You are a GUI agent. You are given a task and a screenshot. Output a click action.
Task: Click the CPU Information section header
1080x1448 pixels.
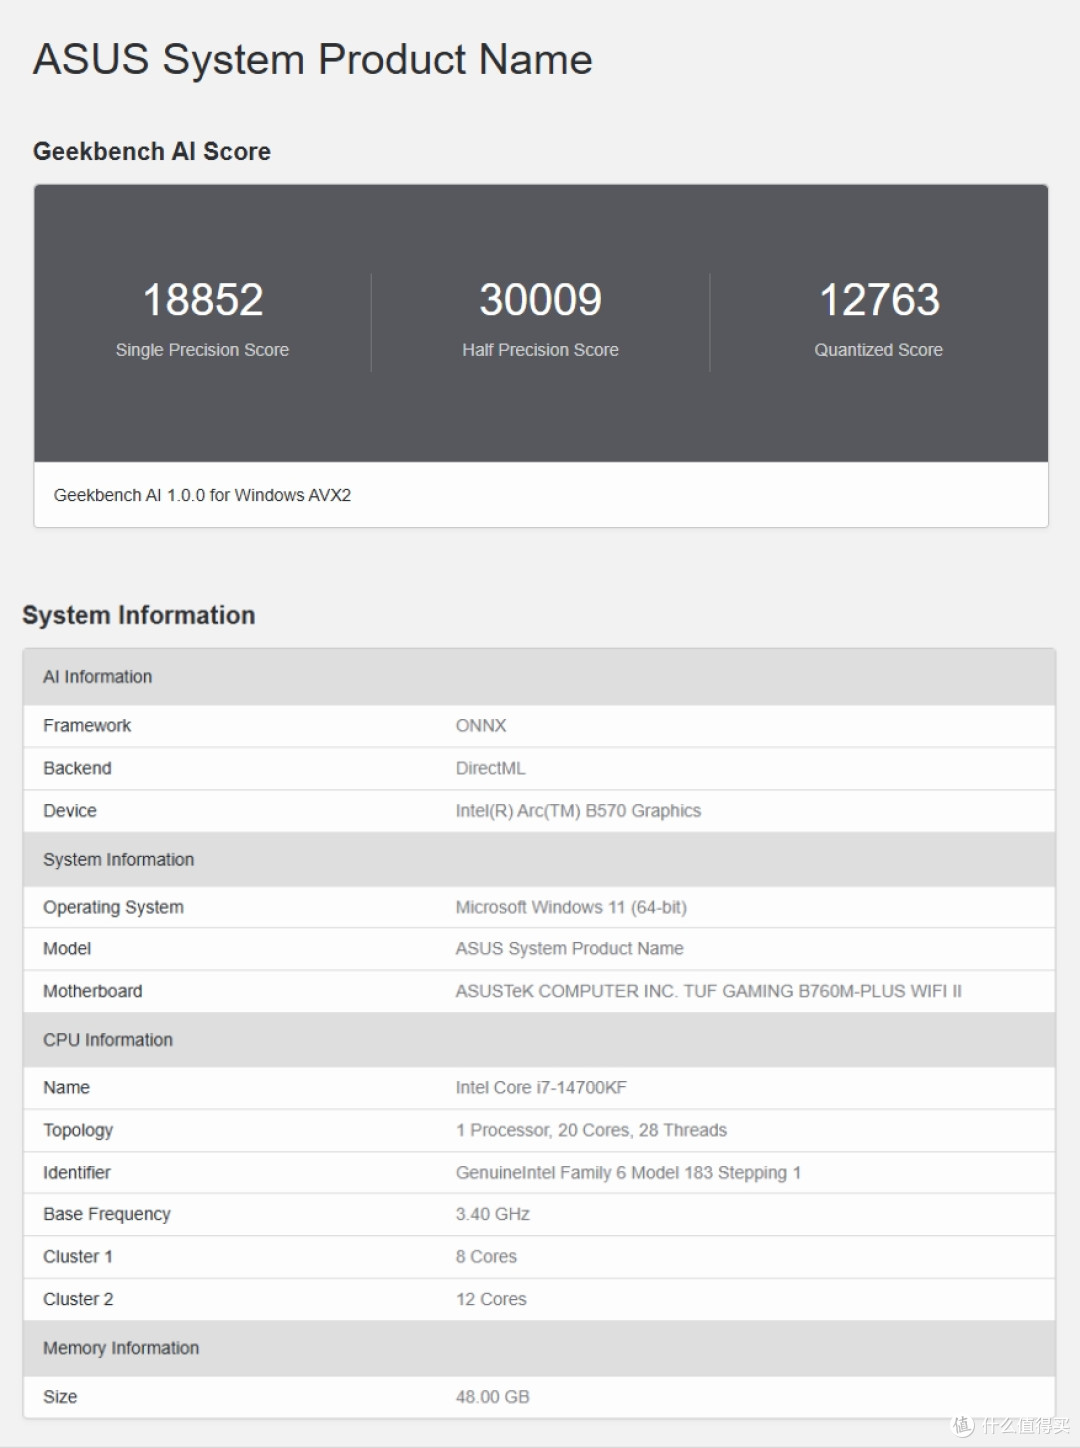(539, 1040)
